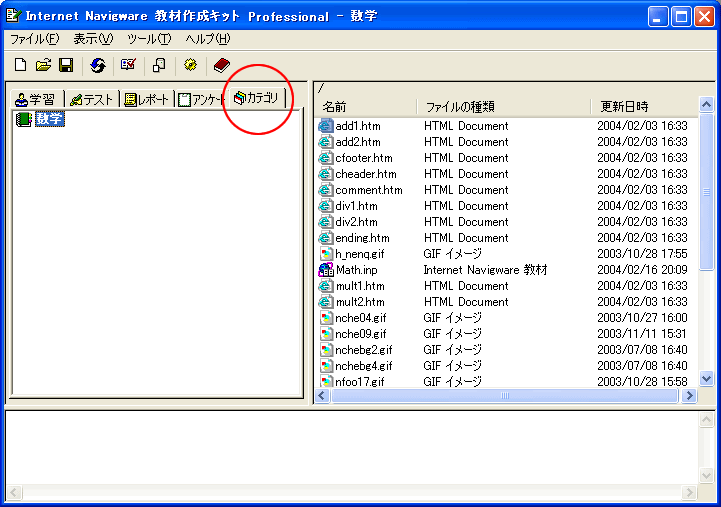Open the ツール(T) menu
Screen dimensions: 721x507
point(149,39)
